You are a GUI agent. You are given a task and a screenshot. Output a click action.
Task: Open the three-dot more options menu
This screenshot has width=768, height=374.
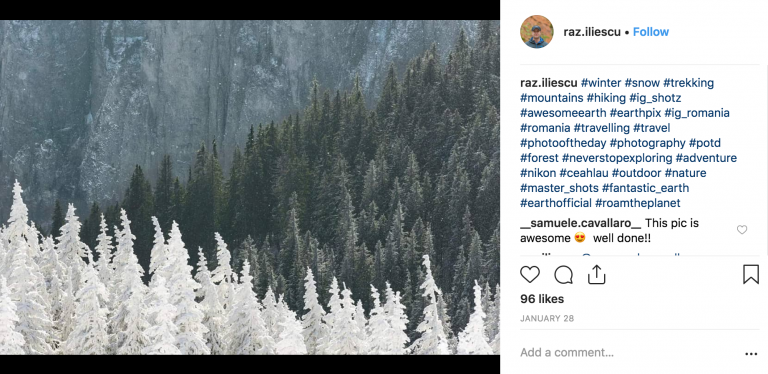pos(751,353)
